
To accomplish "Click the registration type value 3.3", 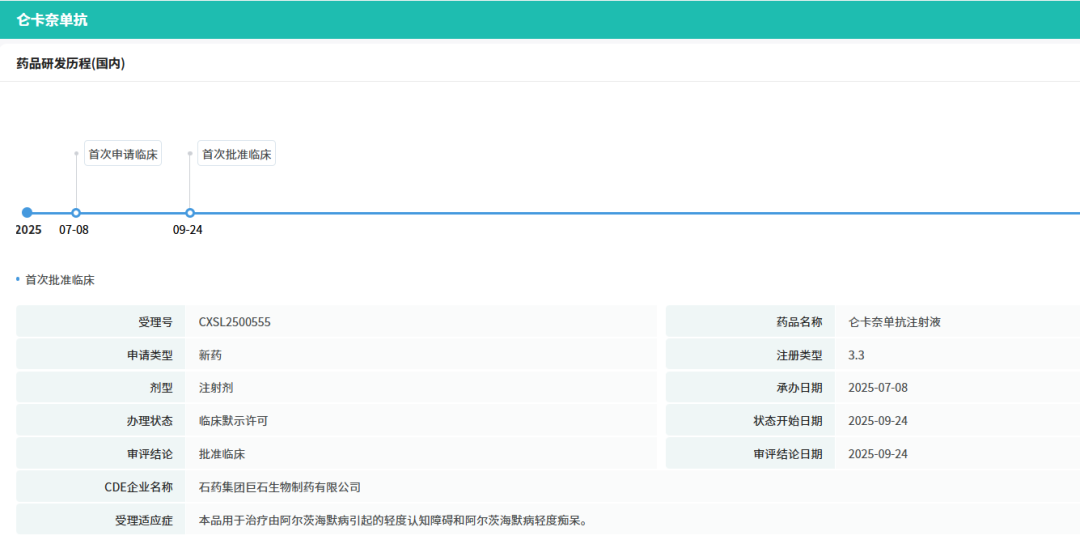I will coord(856,355).
